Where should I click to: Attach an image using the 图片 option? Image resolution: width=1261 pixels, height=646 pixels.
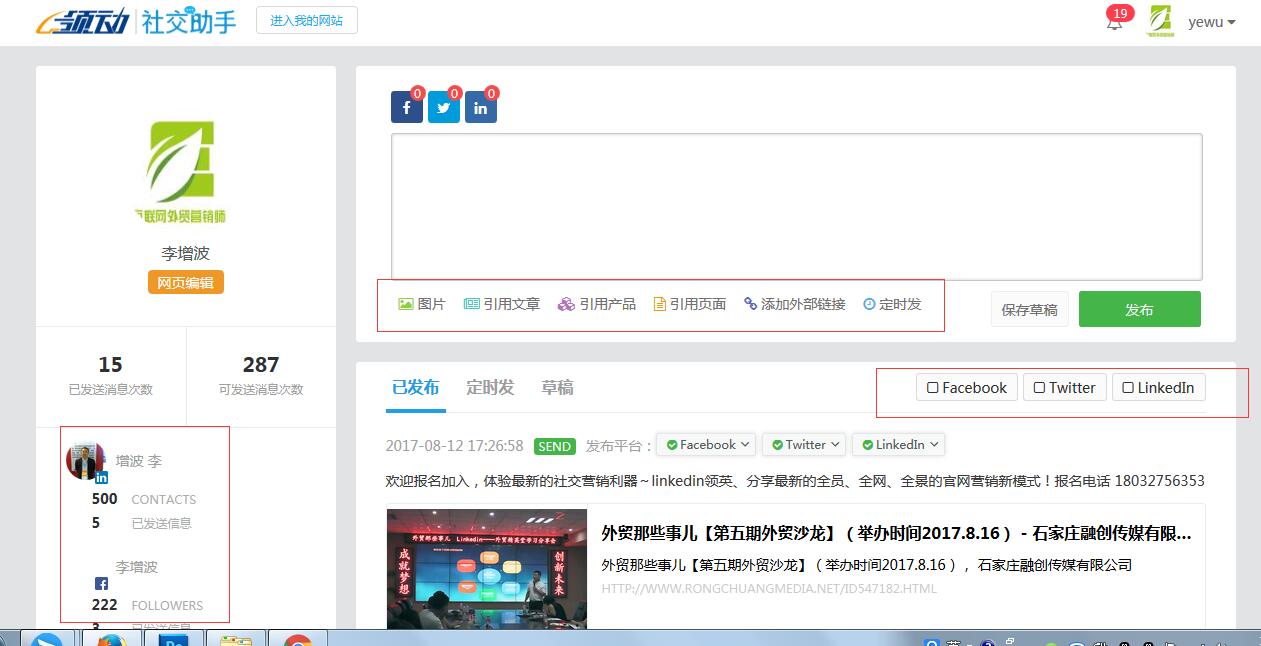click(x=421, y=304)
